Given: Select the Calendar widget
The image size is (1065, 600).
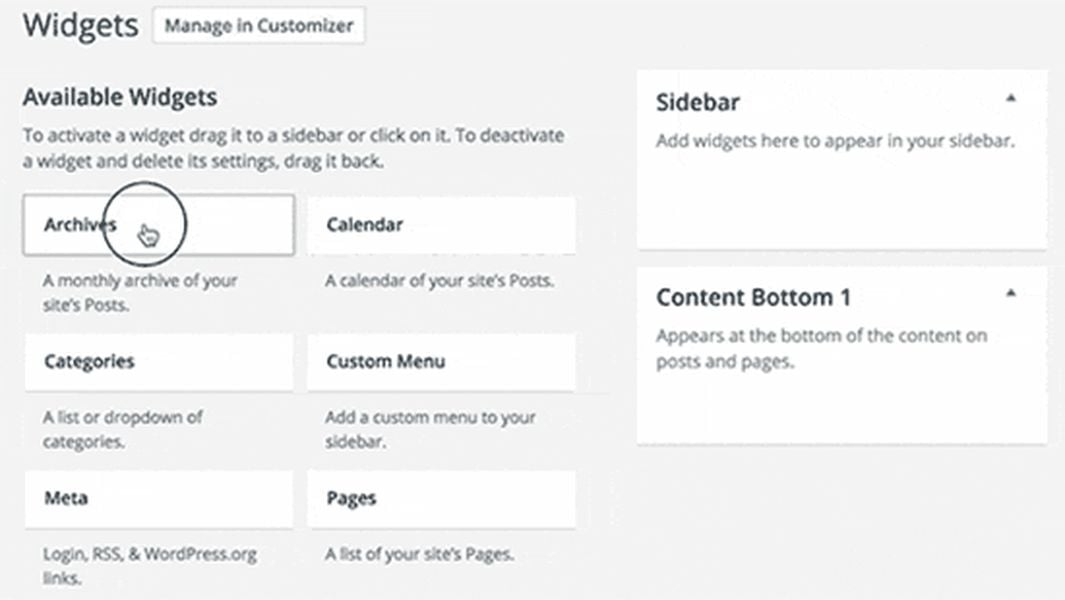Looking at the screenshot, I should tap(442, 225).
